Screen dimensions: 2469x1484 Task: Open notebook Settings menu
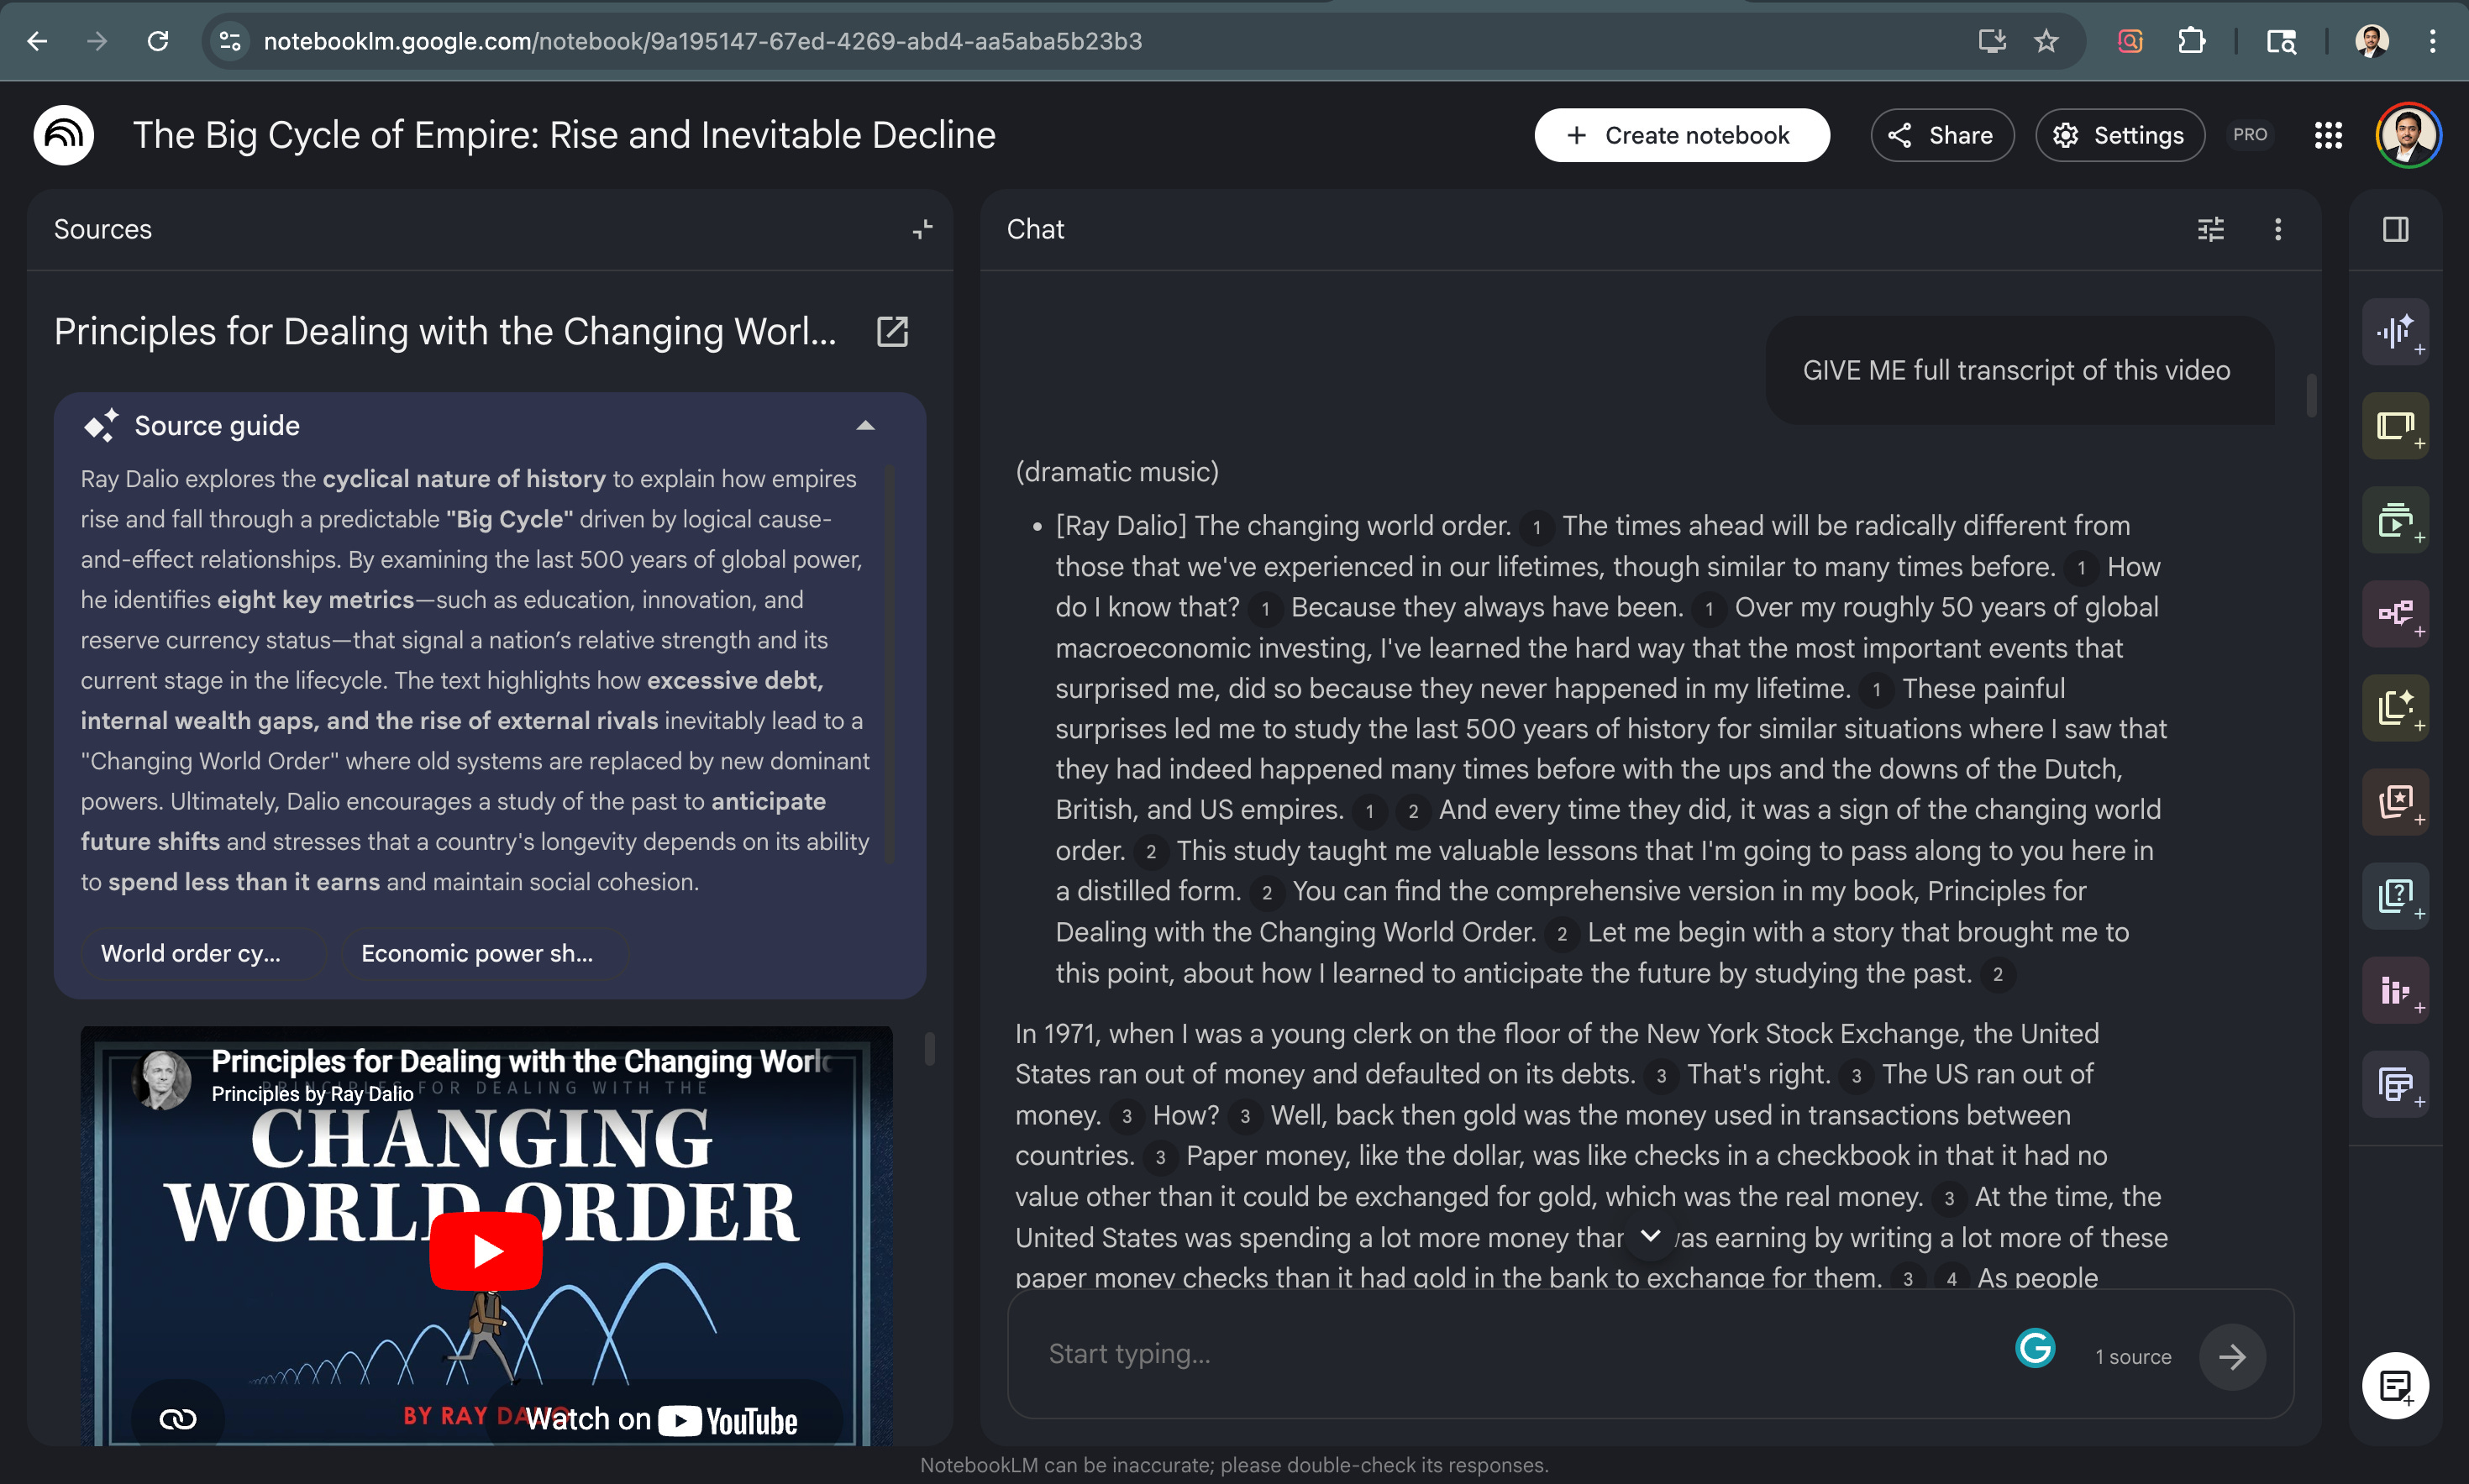click(2120, 135)
